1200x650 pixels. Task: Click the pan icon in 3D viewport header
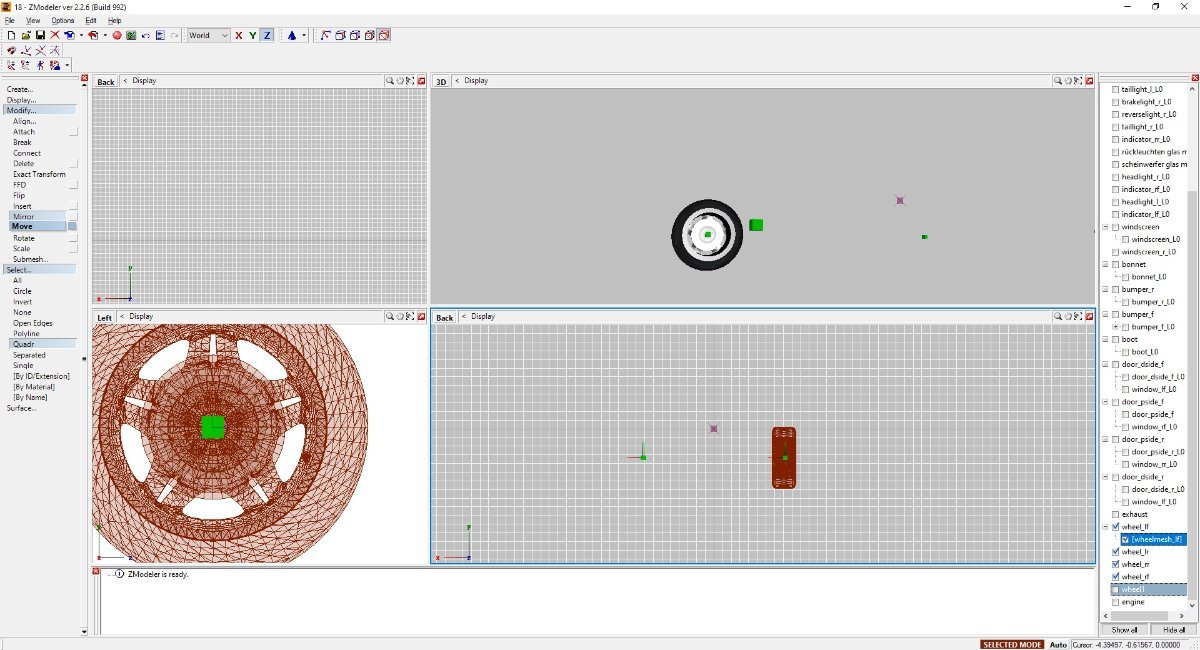[x=1067, y=81]
